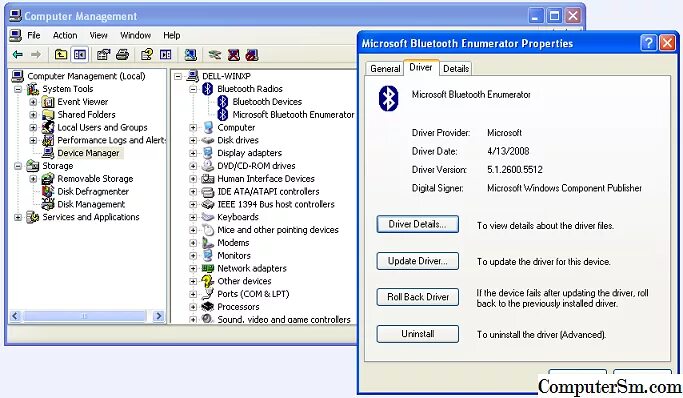Click the Bluetooth Devices icon
The image size is (683, 398).
(x=223, y=102)
